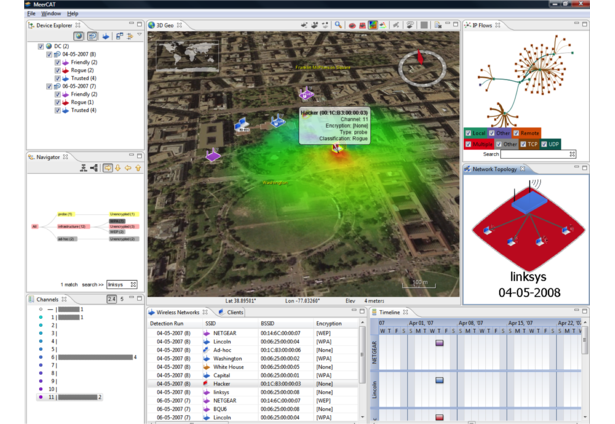
Task: Click the compass on the 3D map
Action: coord(422,68)
